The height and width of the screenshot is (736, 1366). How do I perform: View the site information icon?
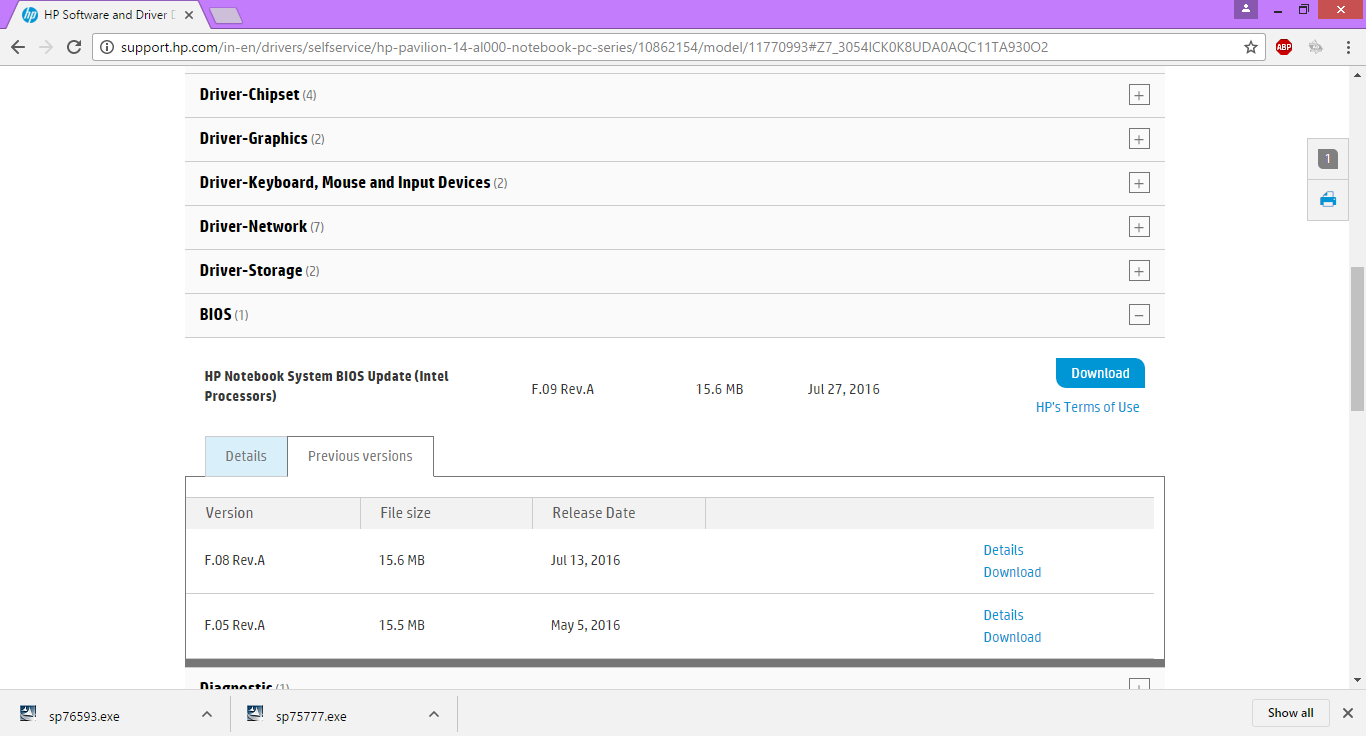[107, 47]
